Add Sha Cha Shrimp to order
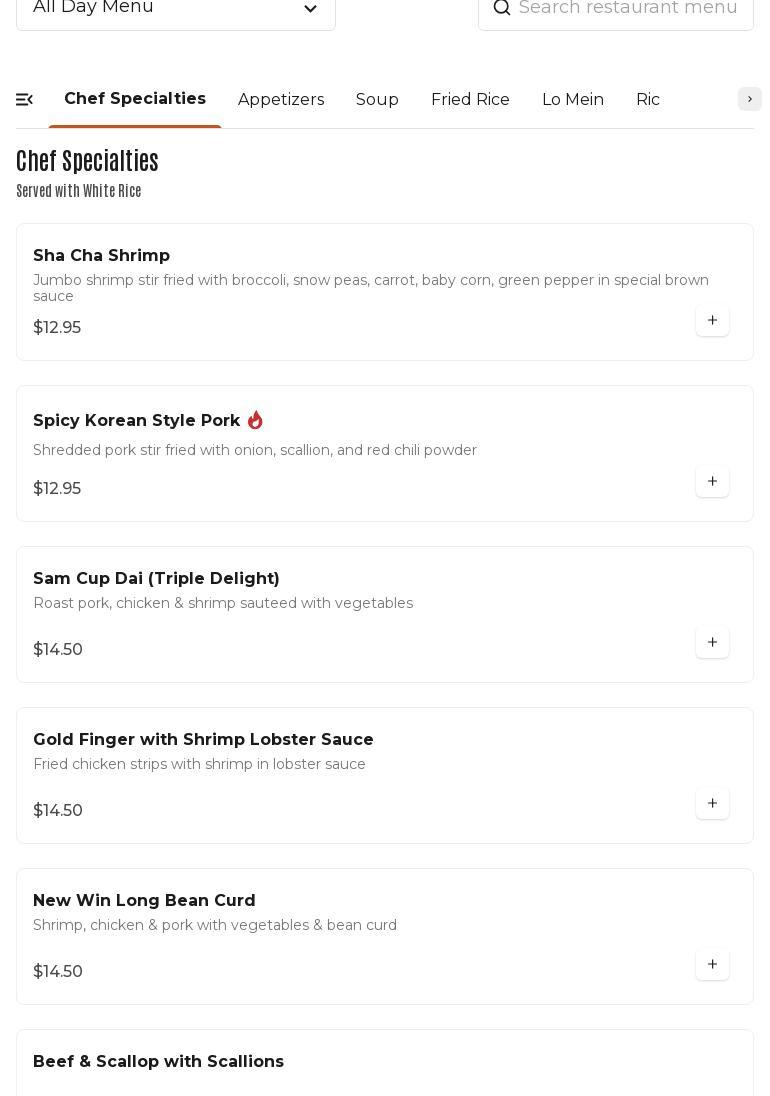The width and height of the screenshot is (770, 1096). click(712, 321)
